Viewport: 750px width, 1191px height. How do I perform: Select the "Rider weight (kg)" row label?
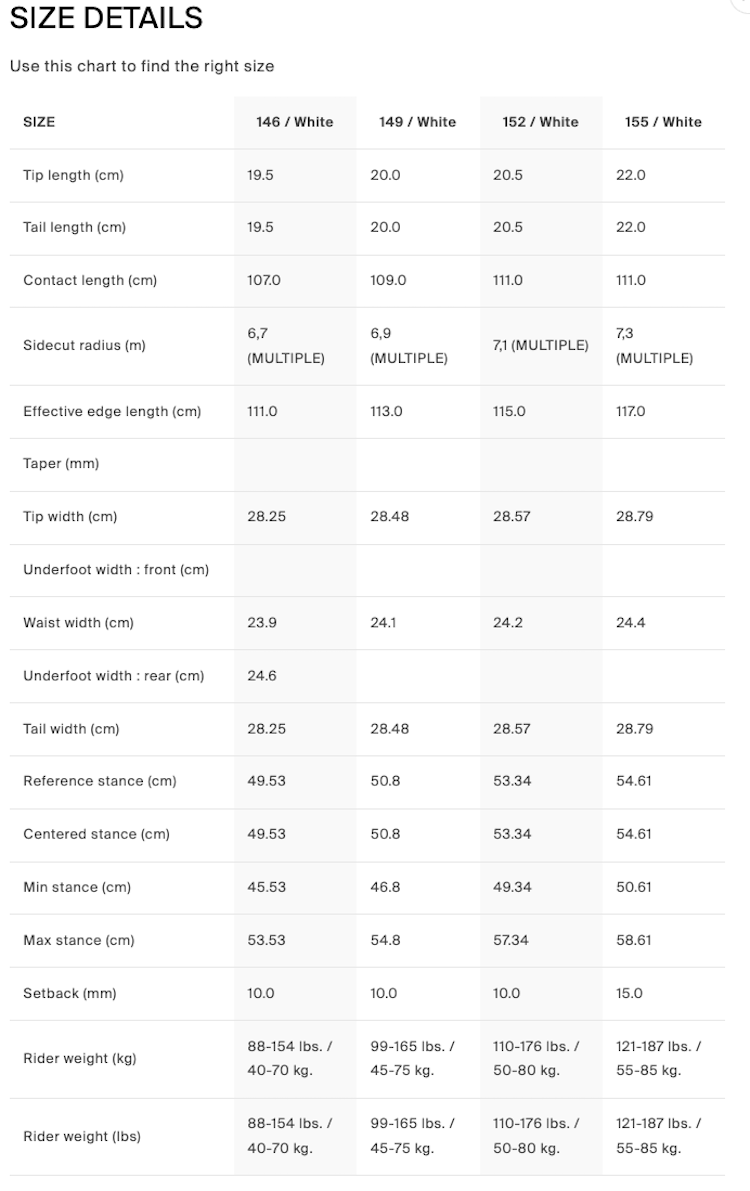point(80,1059)
